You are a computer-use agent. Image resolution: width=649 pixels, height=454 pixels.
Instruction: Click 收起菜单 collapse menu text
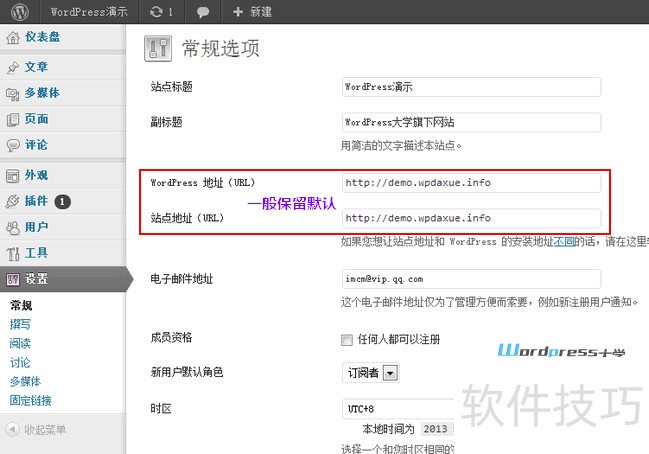pos(45,430)
